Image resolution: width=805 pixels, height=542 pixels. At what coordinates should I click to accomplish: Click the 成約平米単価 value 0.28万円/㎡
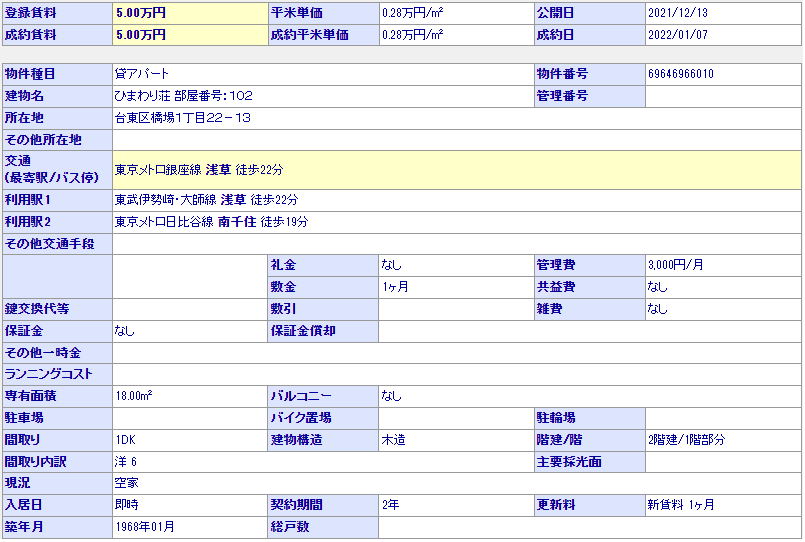(x=412, y=35)
